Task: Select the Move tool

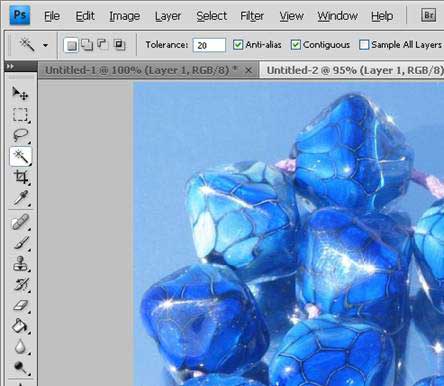Action: tap(20, 94)
